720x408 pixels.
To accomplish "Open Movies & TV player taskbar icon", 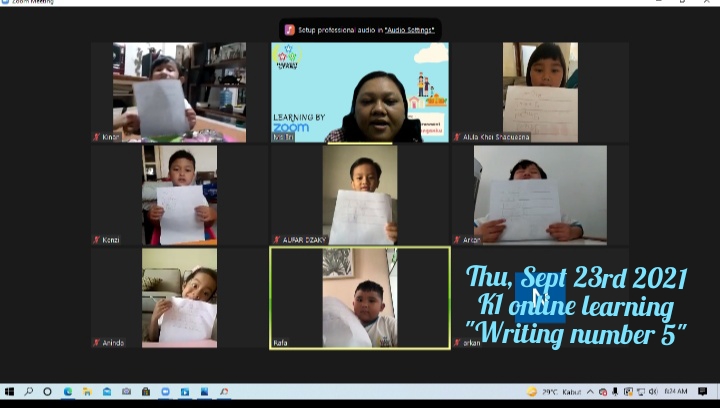I will (x=185, y=391).
